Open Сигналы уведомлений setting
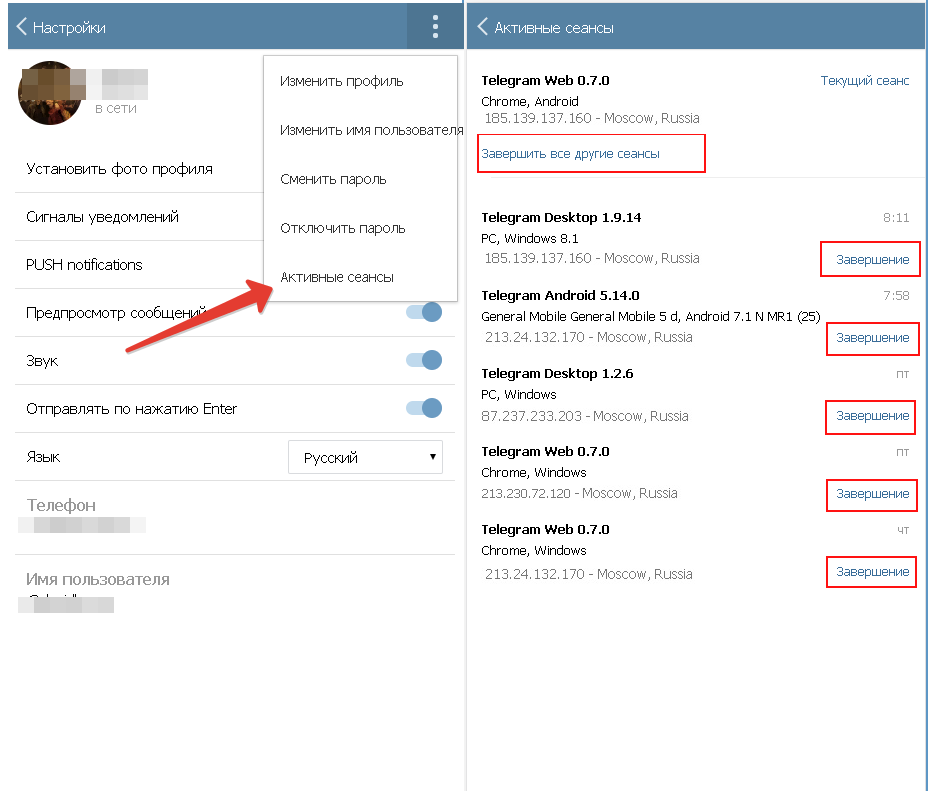 pyautogui.click(x=102, y=217)
